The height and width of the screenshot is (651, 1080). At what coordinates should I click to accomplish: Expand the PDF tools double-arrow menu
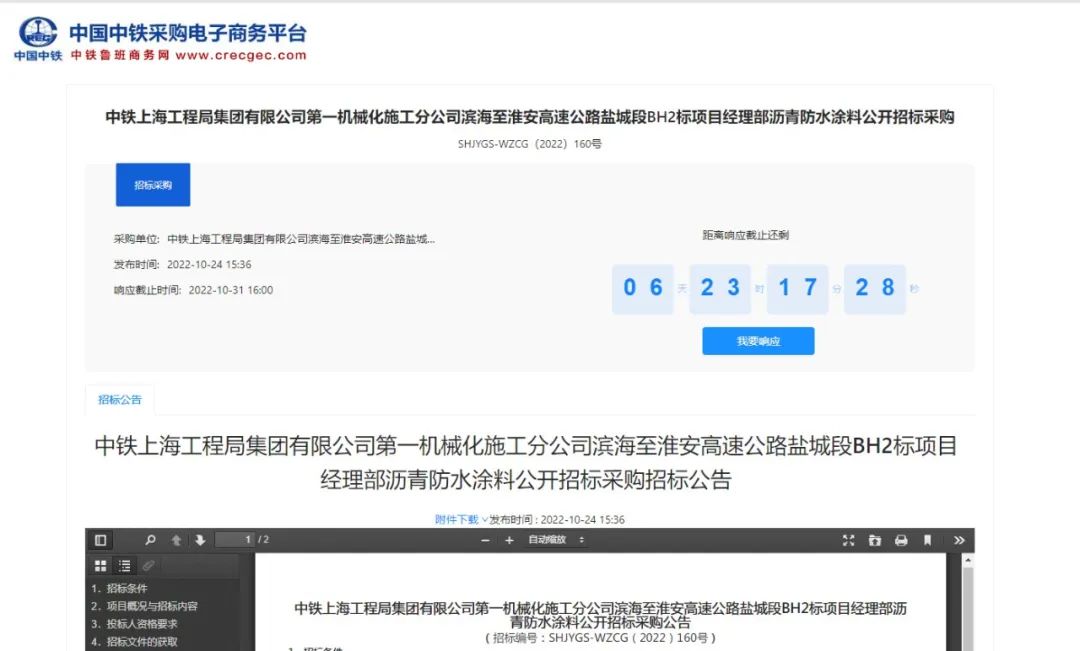point(959,540)
